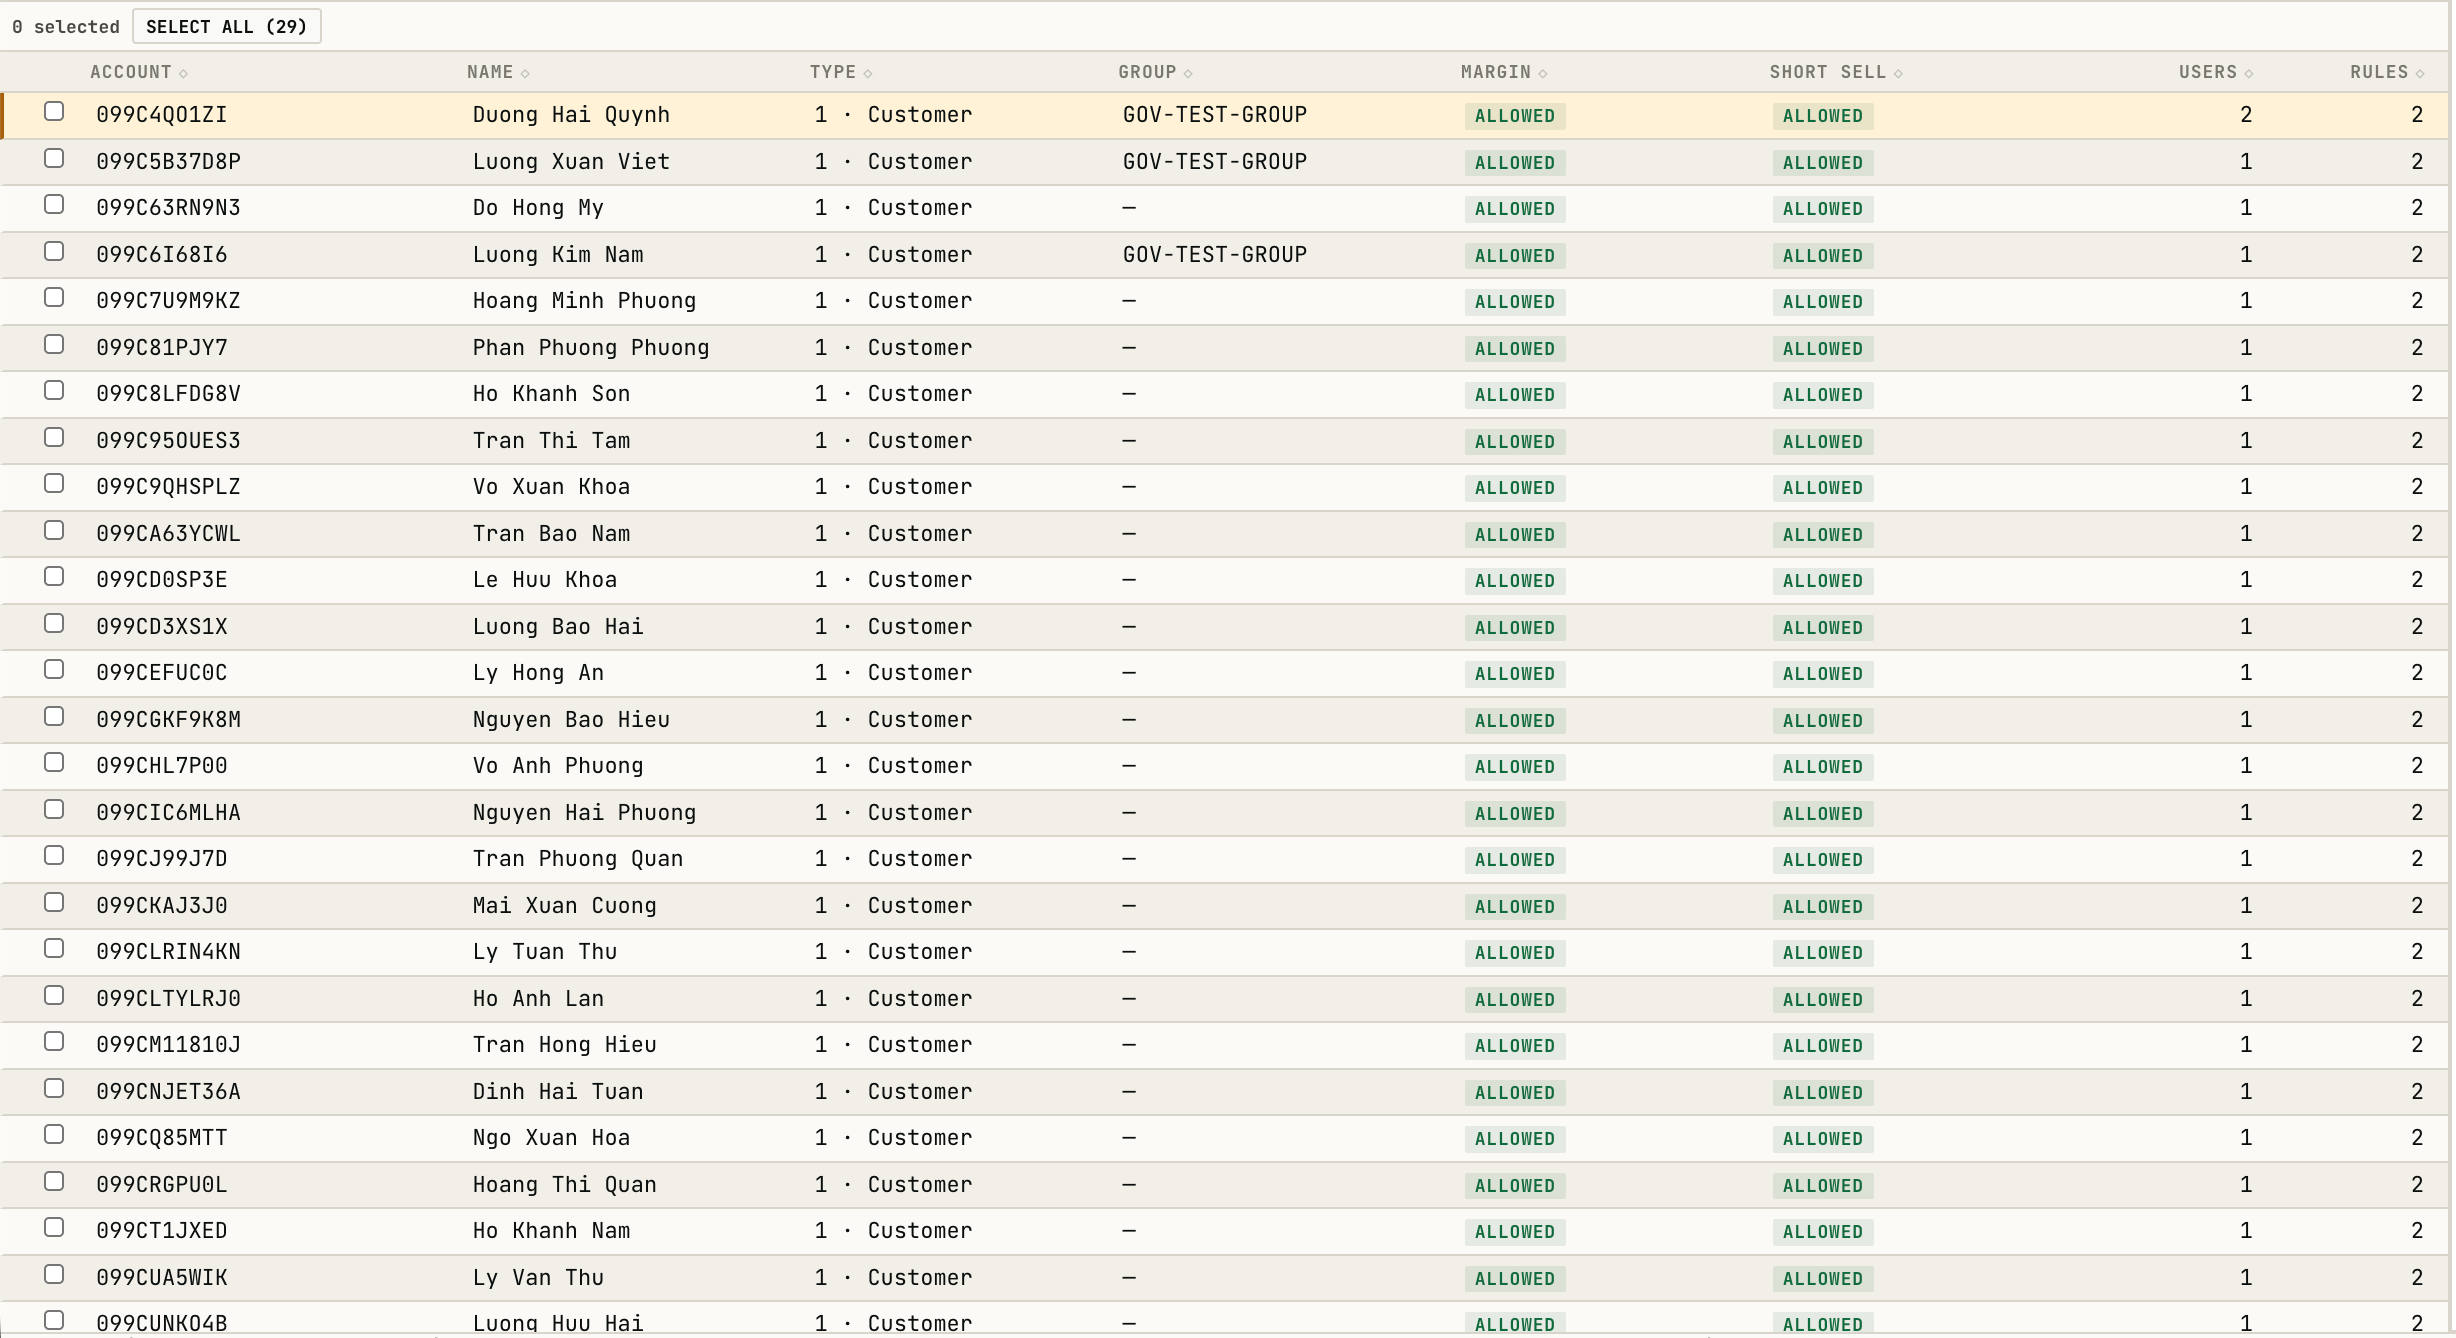2456x1338 pixels.
Task: Click GOV-TEST-GROUP in Luong Kim Nam's row
Action: tap(1215, 255)
